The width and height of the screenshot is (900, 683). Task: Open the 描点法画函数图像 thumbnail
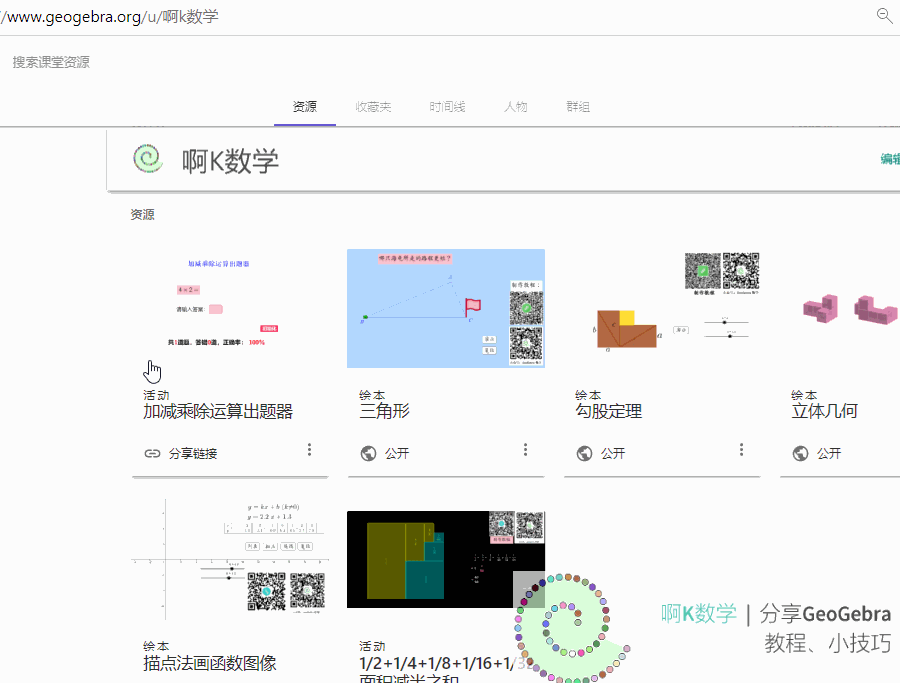[230, 560]
